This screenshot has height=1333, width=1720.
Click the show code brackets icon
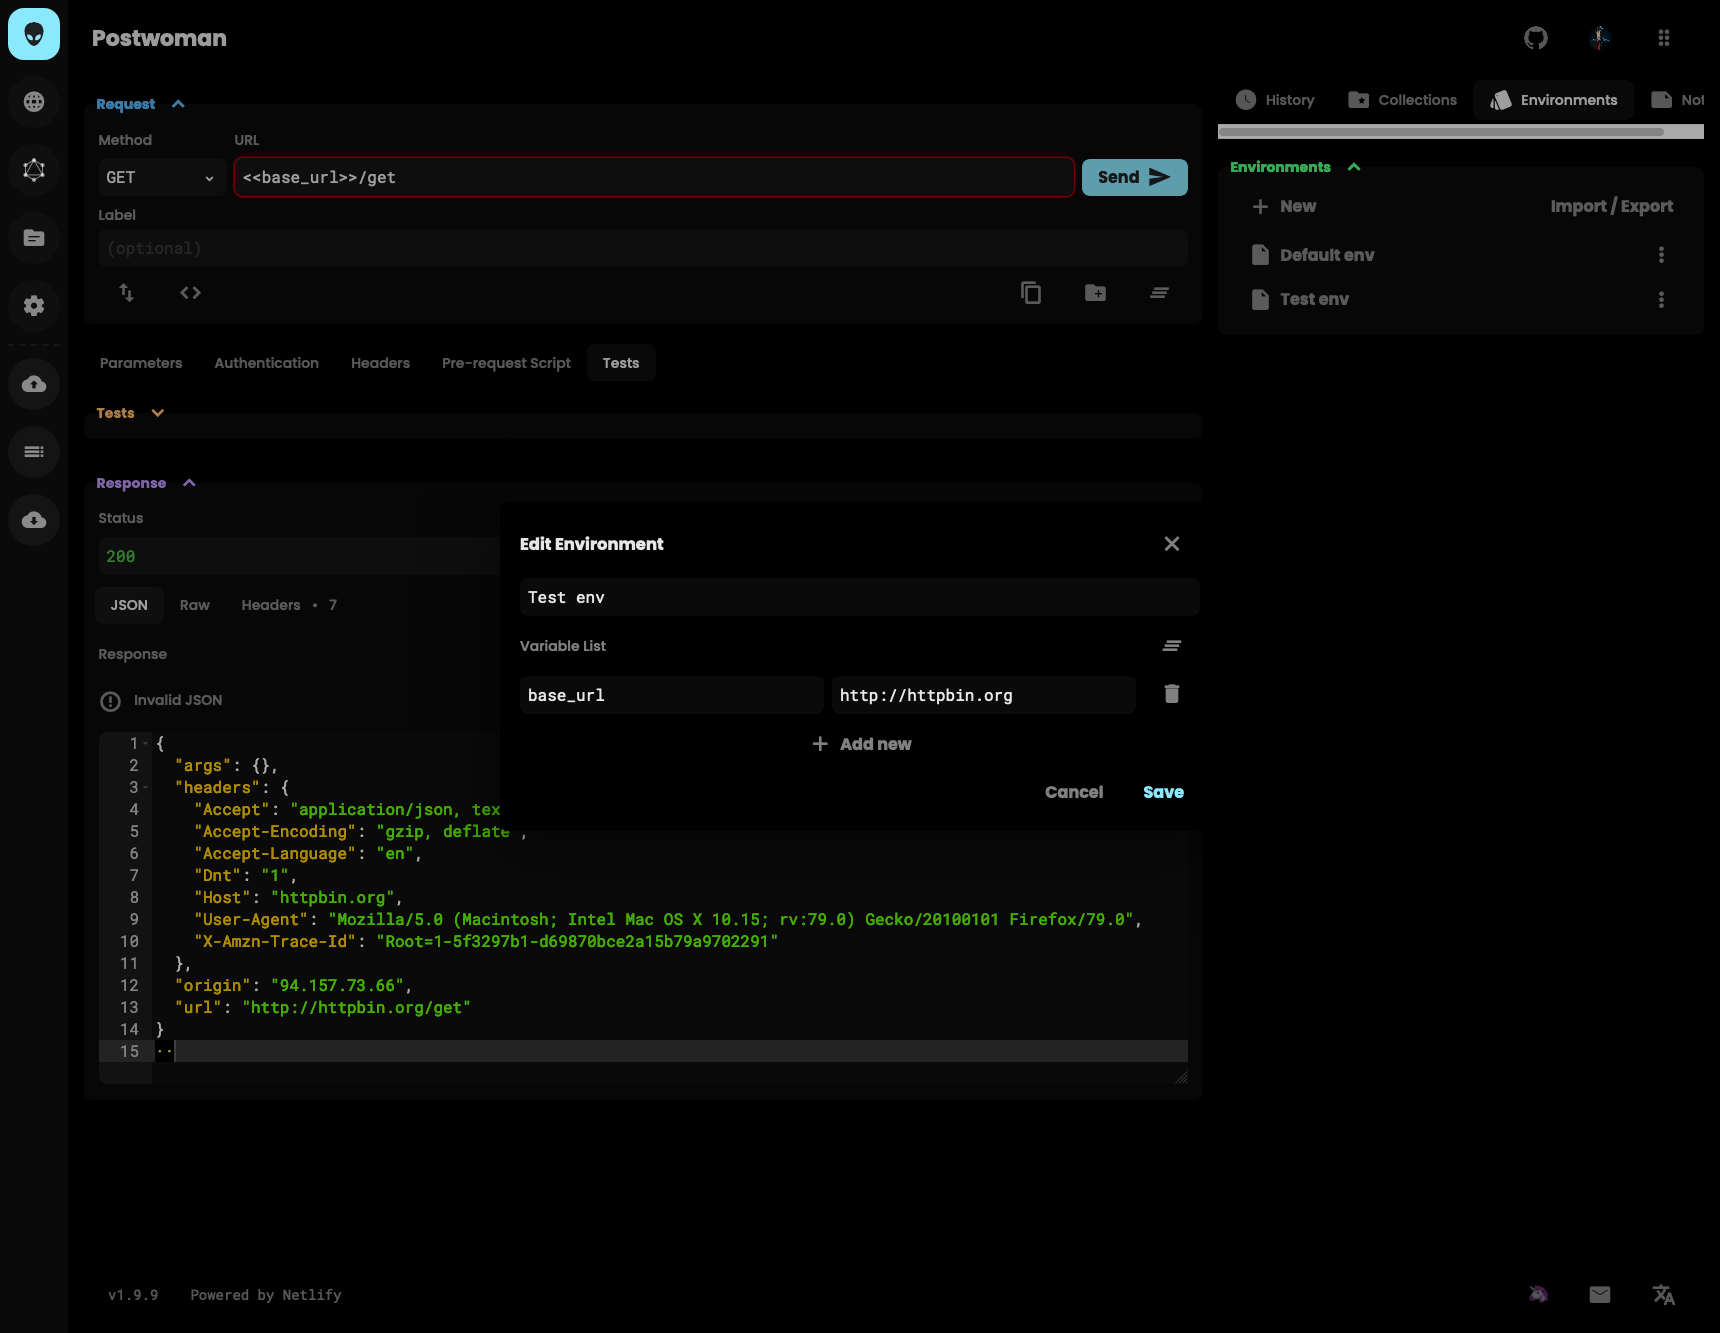190,293
